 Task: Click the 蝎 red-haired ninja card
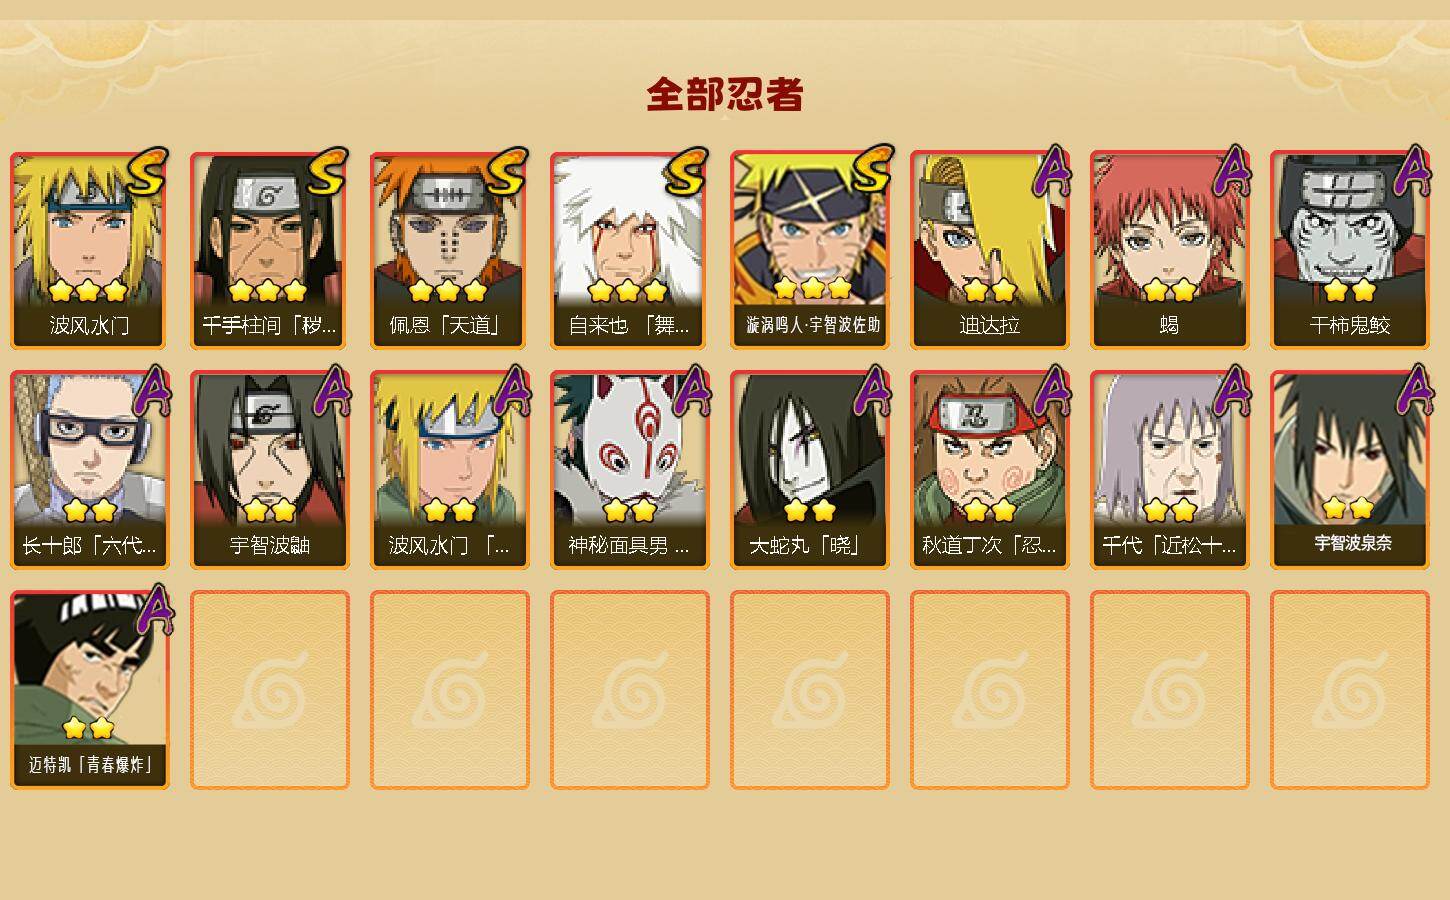tap(1169, 250)
